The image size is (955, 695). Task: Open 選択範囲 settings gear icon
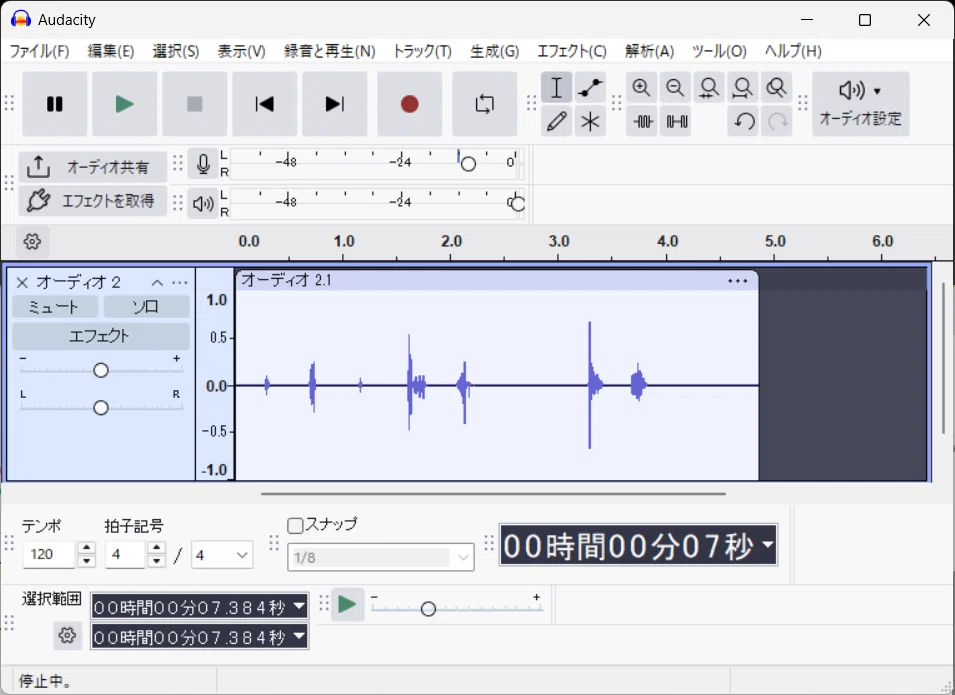pos(67,636)
